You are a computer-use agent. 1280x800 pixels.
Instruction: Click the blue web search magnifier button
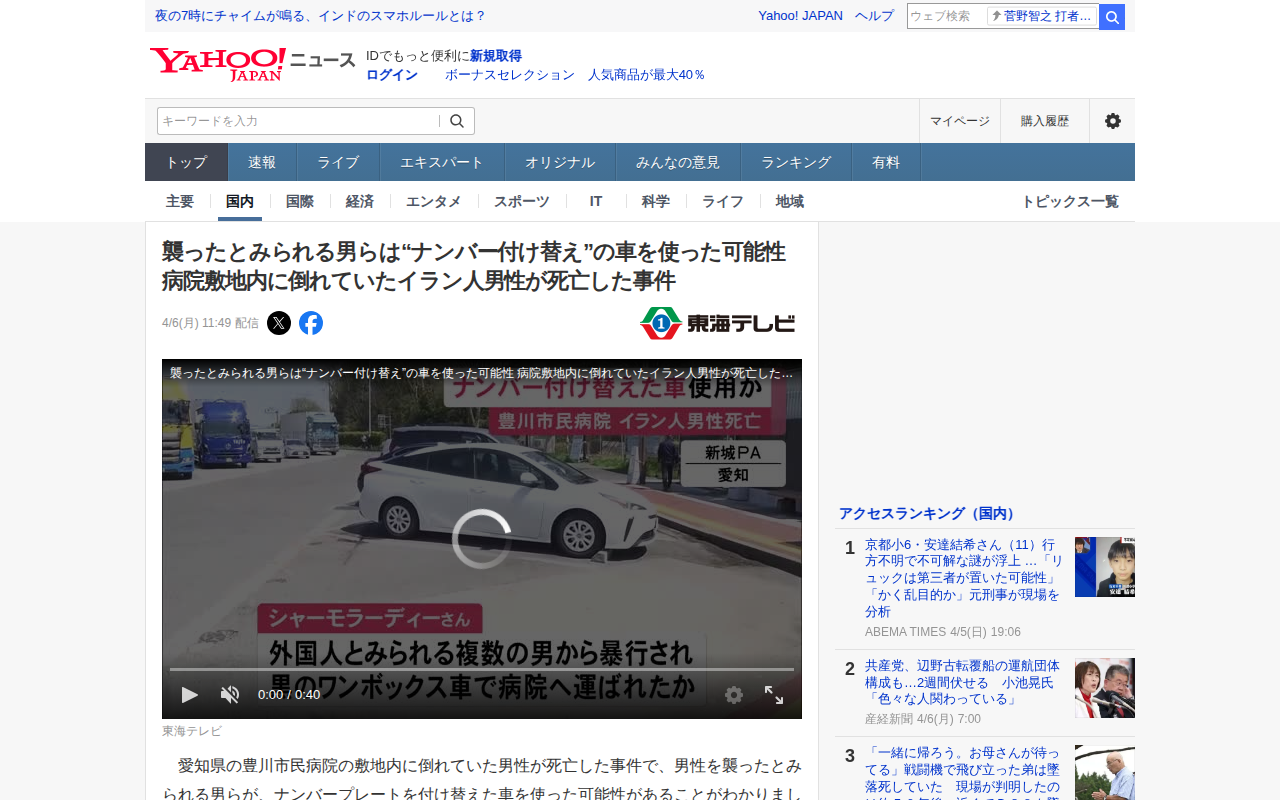[1112, 17]
